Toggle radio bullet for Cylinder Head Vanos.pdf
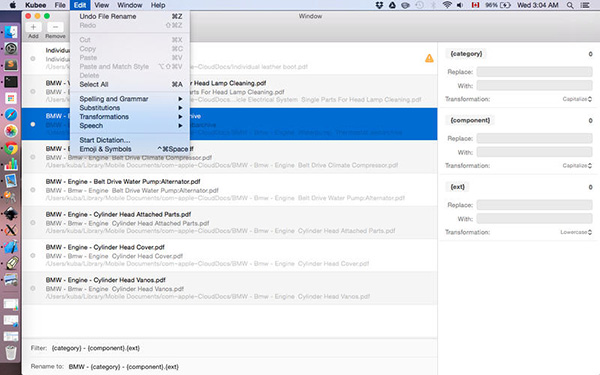 coord(33,288)
